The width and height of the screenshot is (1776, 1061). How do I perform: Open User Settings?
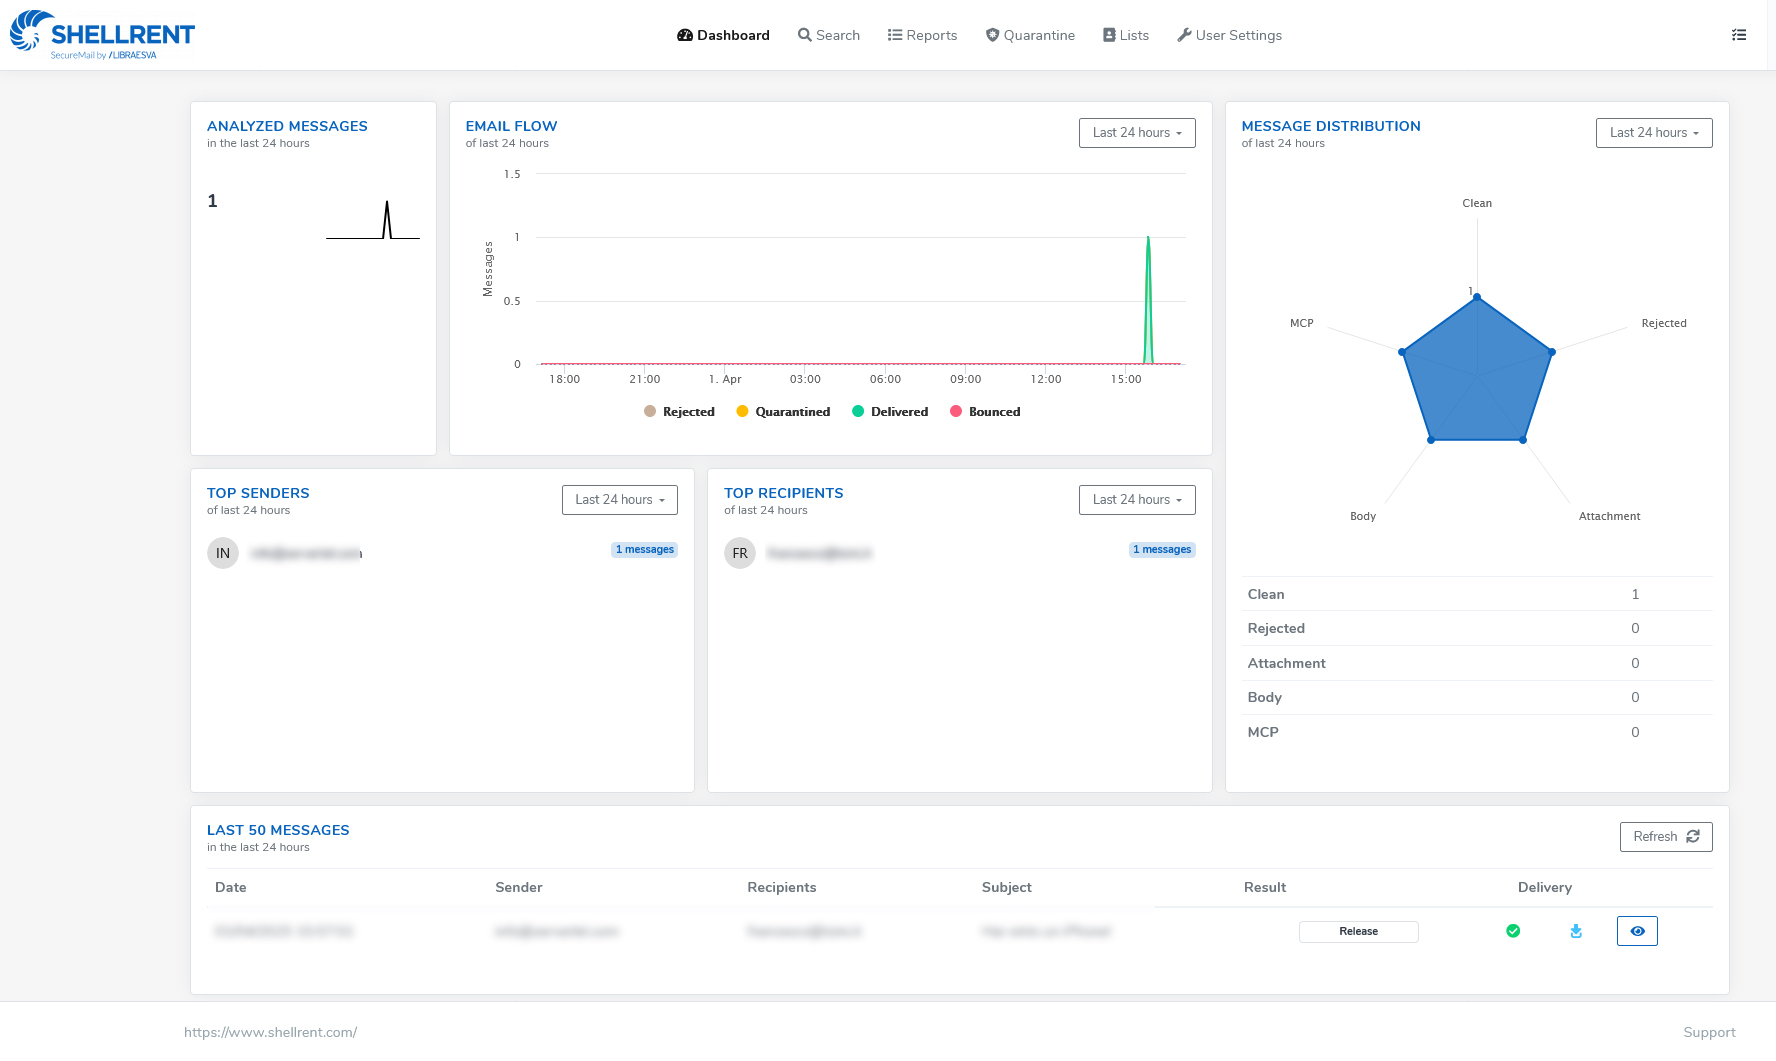point(1229,35)
